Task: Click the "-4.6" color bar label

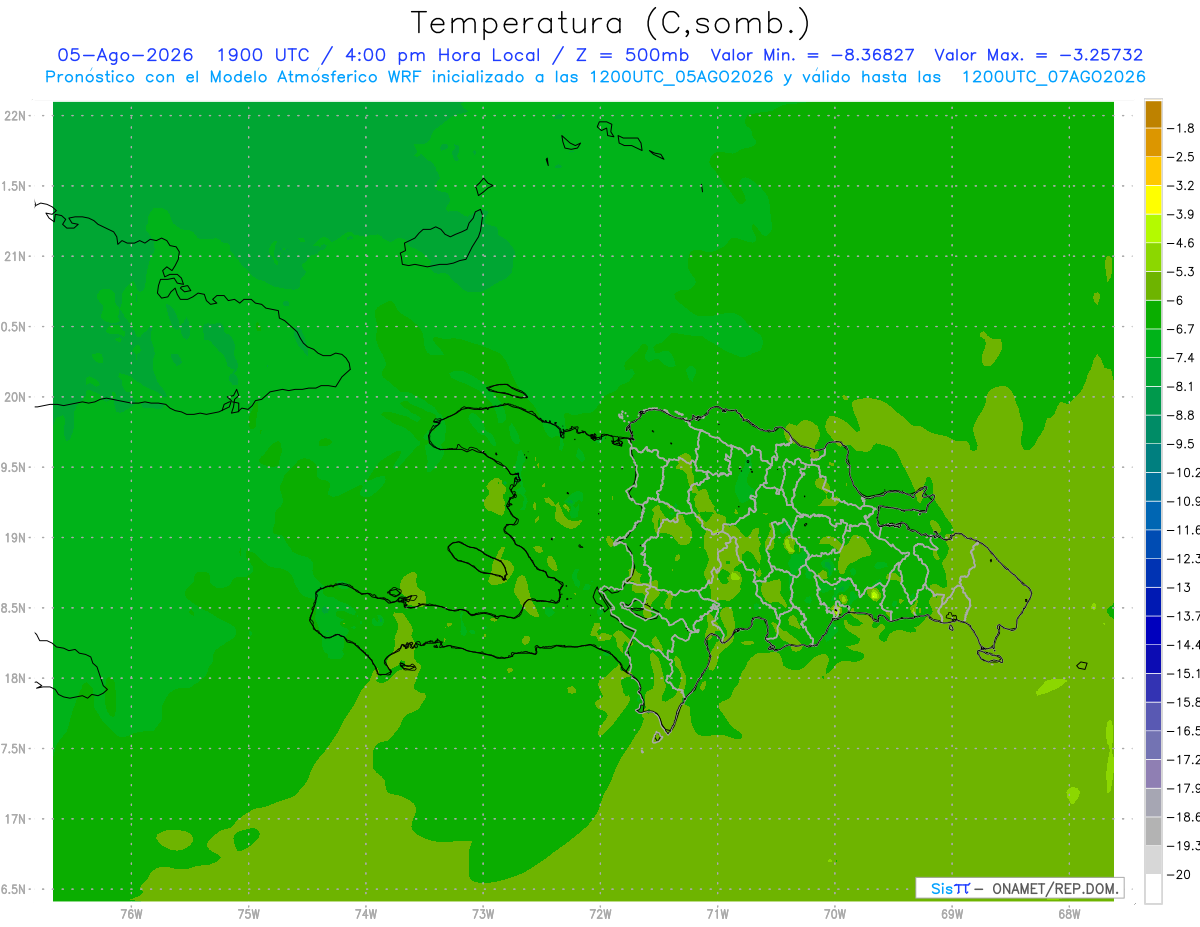Action: tap(1181, 243)
